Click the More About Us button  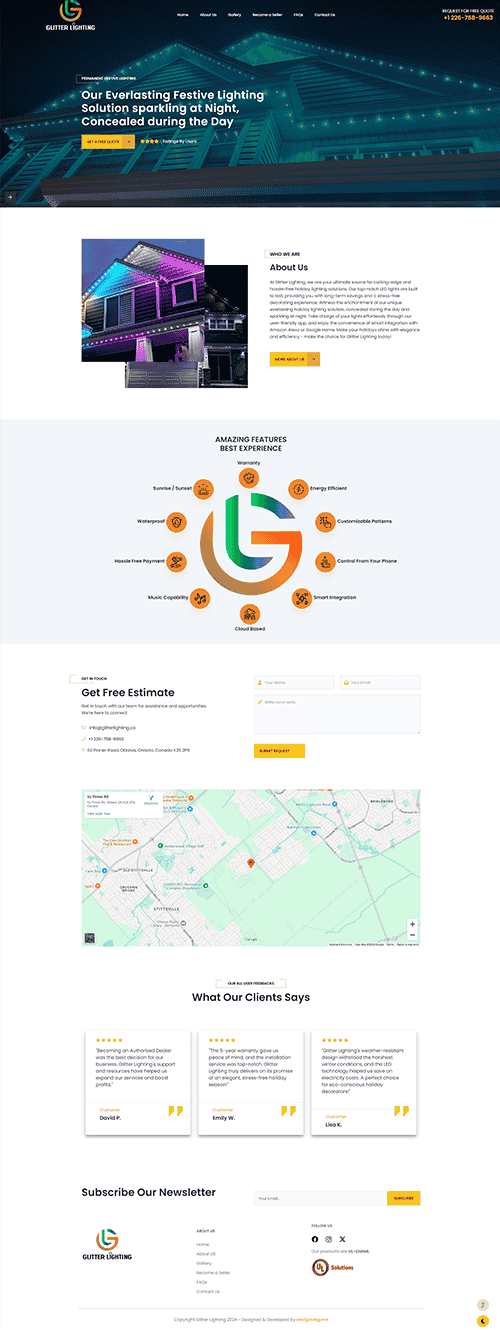click(x=294, y=358)
